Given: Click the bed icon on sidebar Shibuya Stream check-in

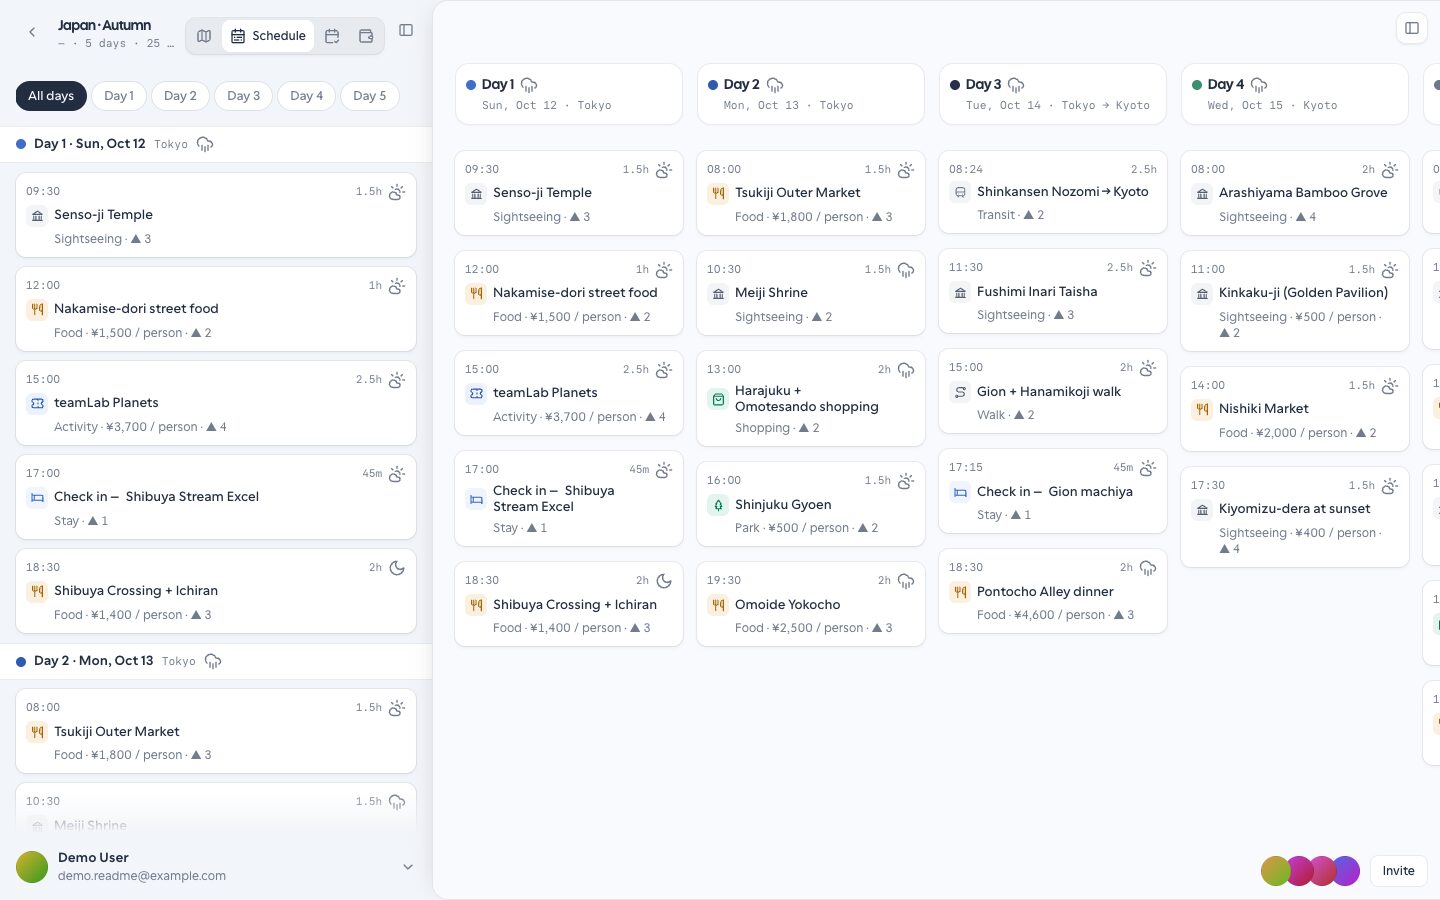Looking at the screenshot, I should [37, 497].
